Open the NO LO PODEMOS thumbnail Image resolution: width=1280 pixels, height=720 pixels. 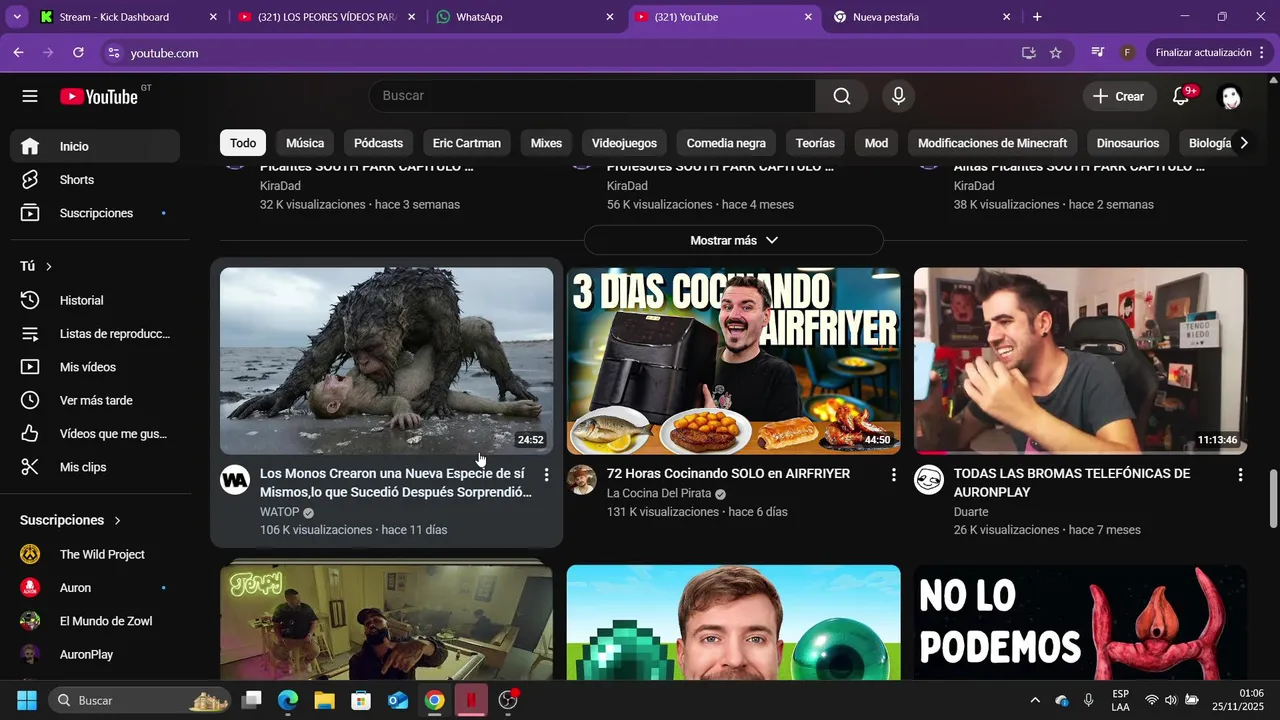[1080, 622]
